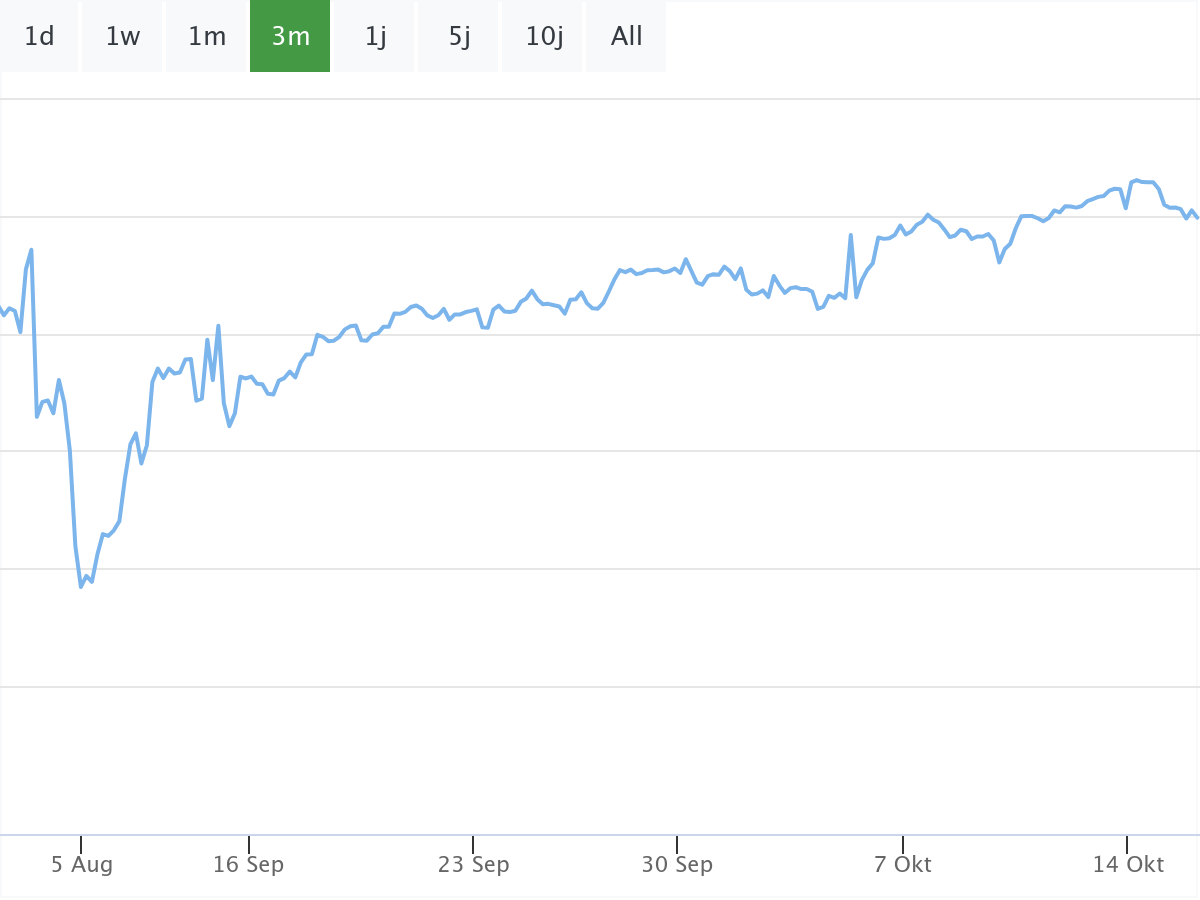Click the 14 Okt date label

(x=1128, y=864)
